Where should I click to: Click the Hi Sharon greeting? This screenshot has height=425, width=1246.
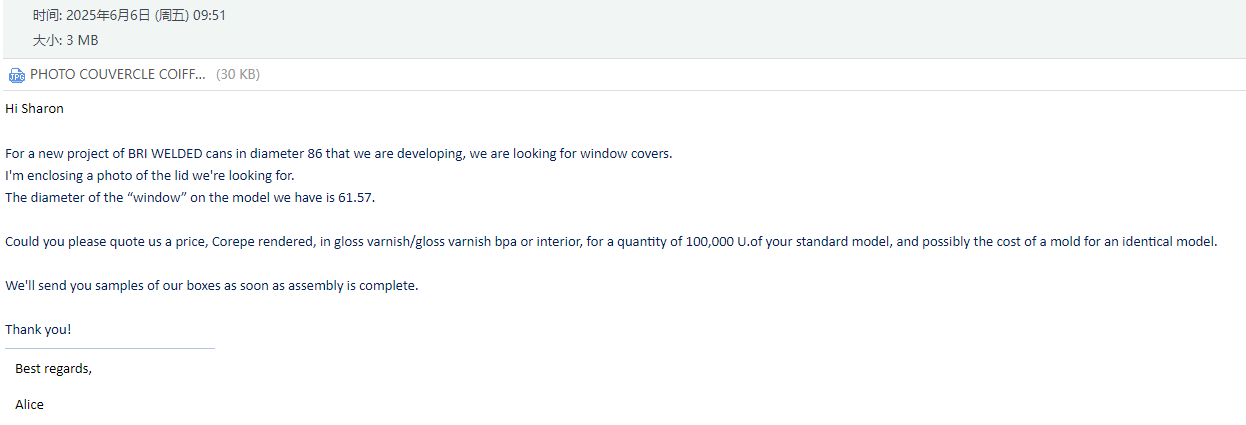click(34, 108)
